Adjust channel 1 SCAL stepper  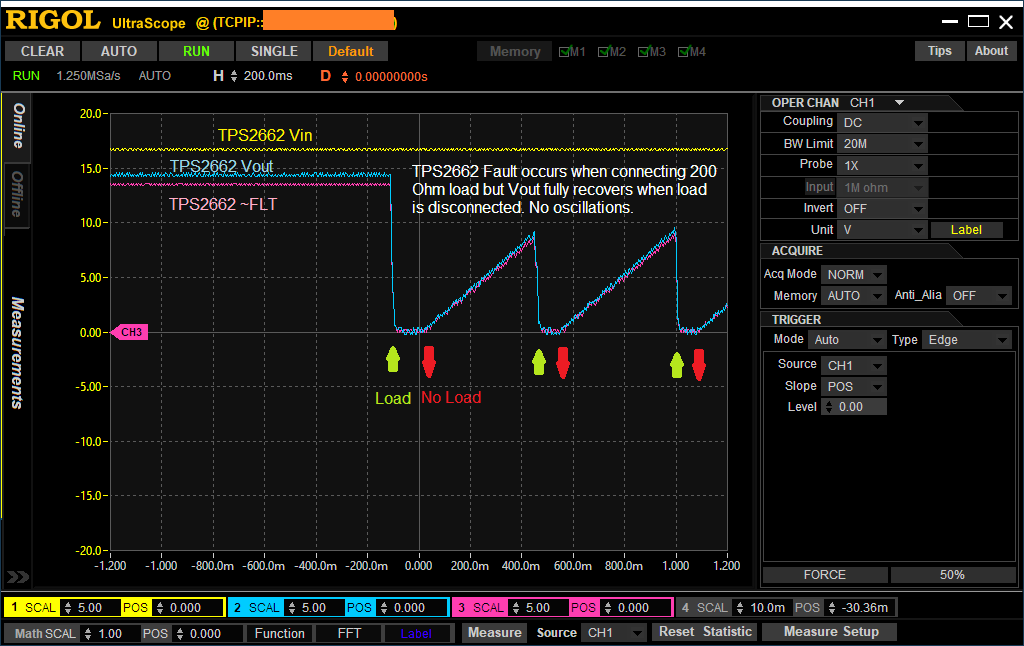click(x=67, y=608)
